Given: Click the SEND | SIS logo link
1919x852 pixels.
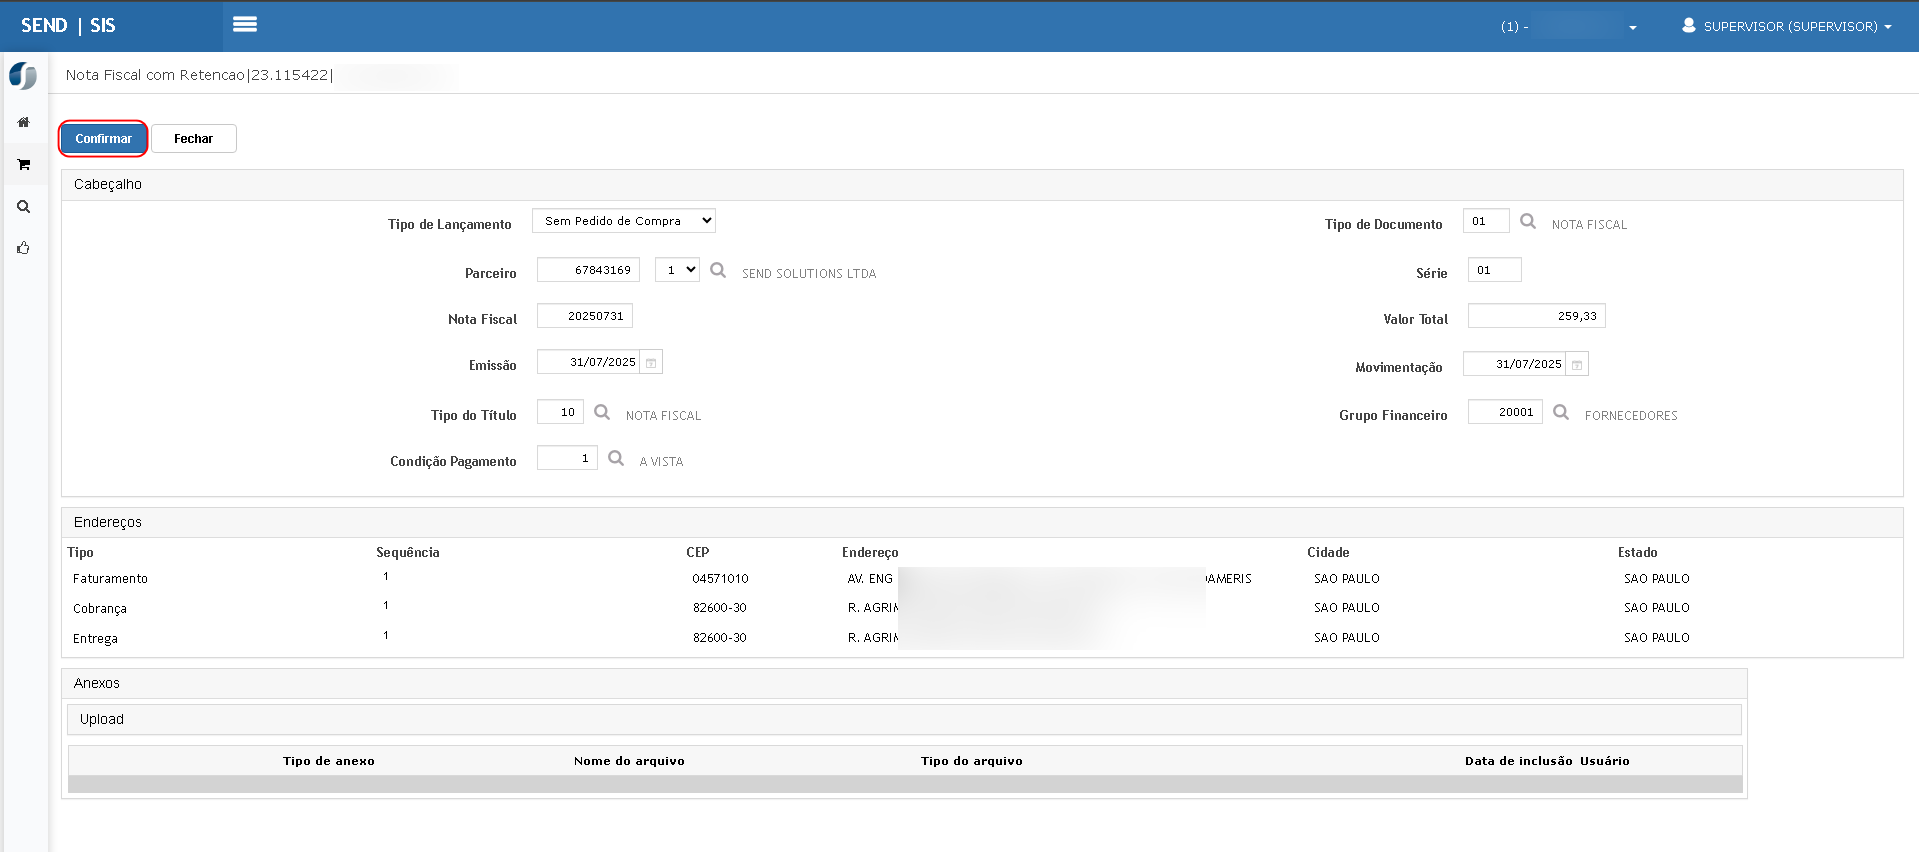Looking at the screenshot, I should coord(68,25).
